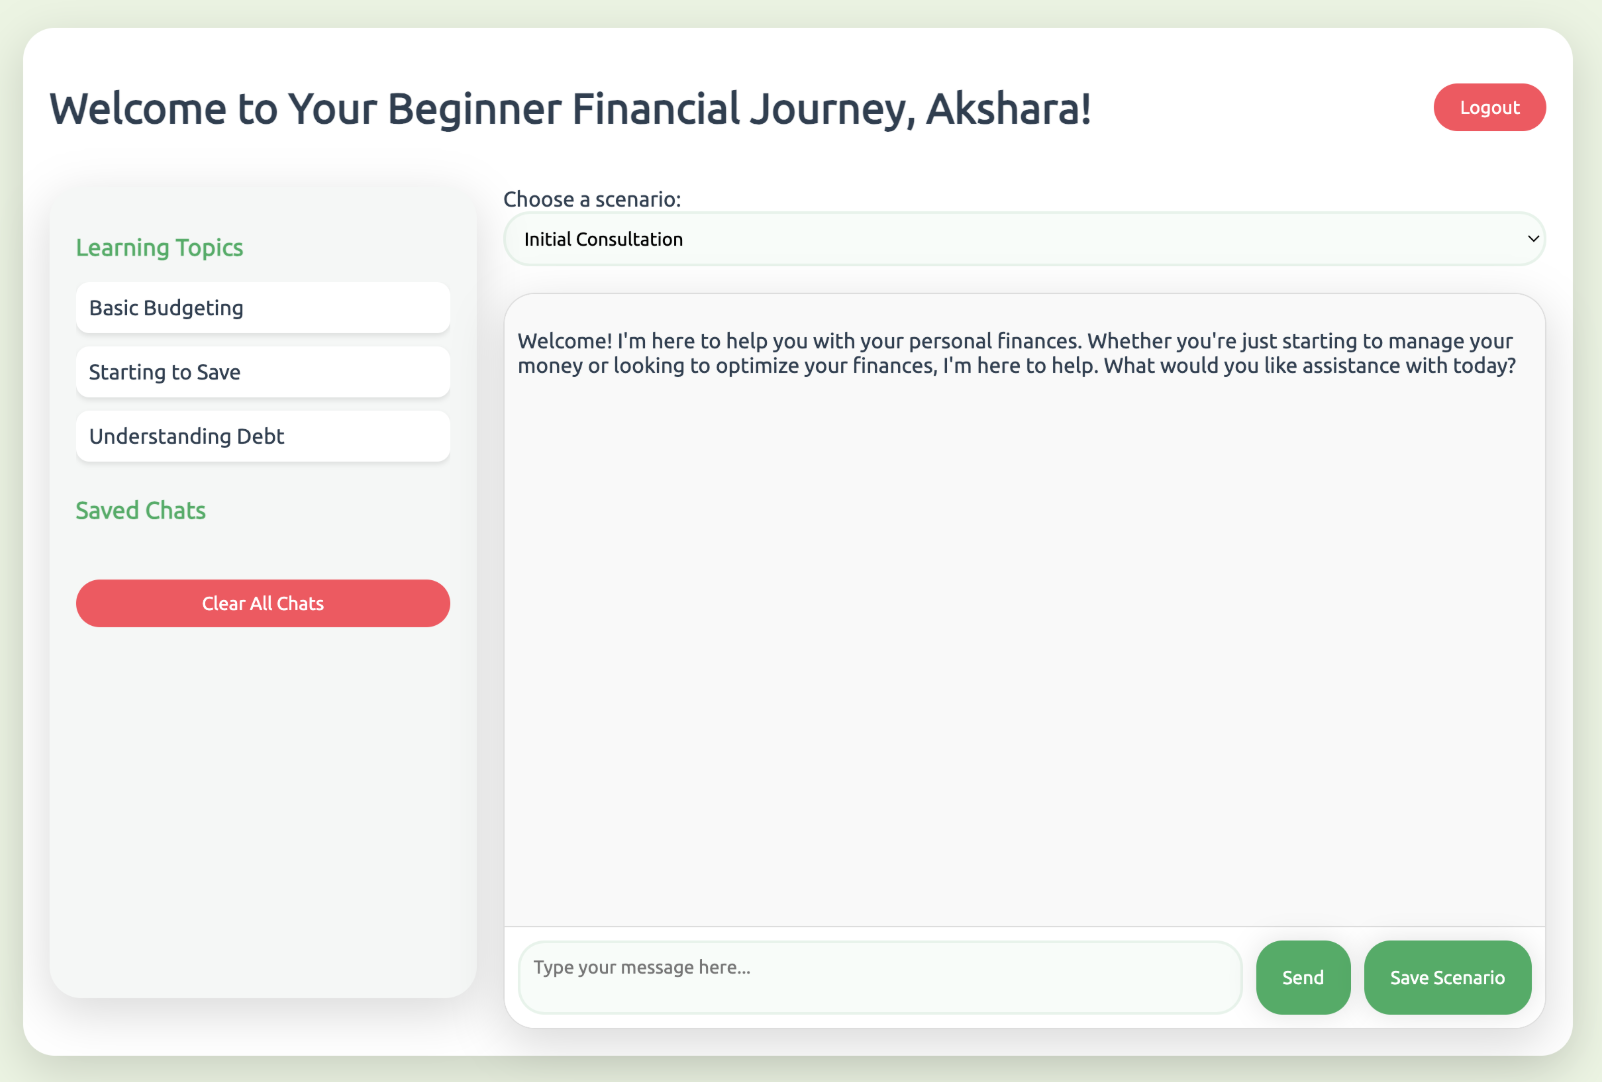Screen dimensions: 1602x1082
Task: Open the Basic Budgeting topic
Action: click(262, 308)
